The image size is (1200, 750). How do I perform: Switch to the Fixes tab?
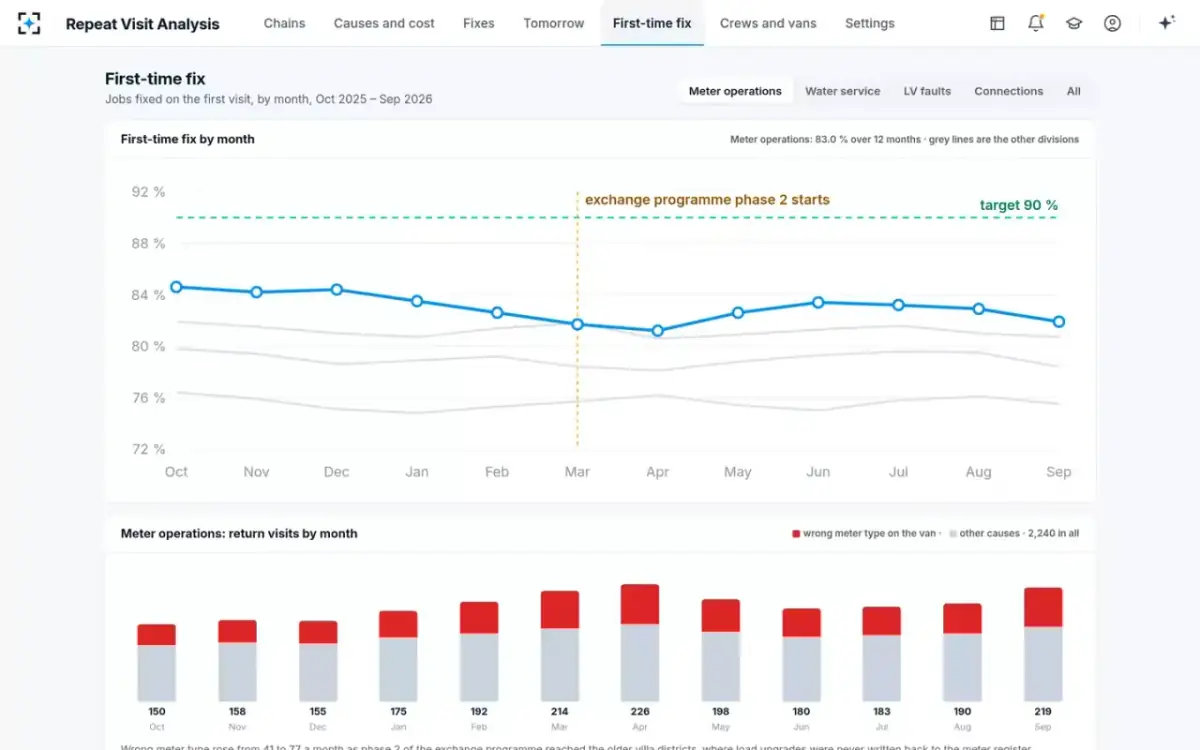click(479, 23)
